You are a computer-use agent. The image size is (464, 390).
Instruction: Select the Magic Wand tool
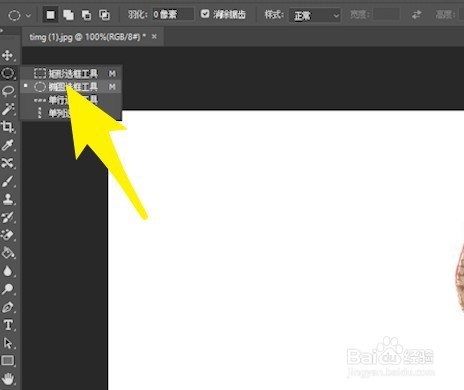(8, 109)
